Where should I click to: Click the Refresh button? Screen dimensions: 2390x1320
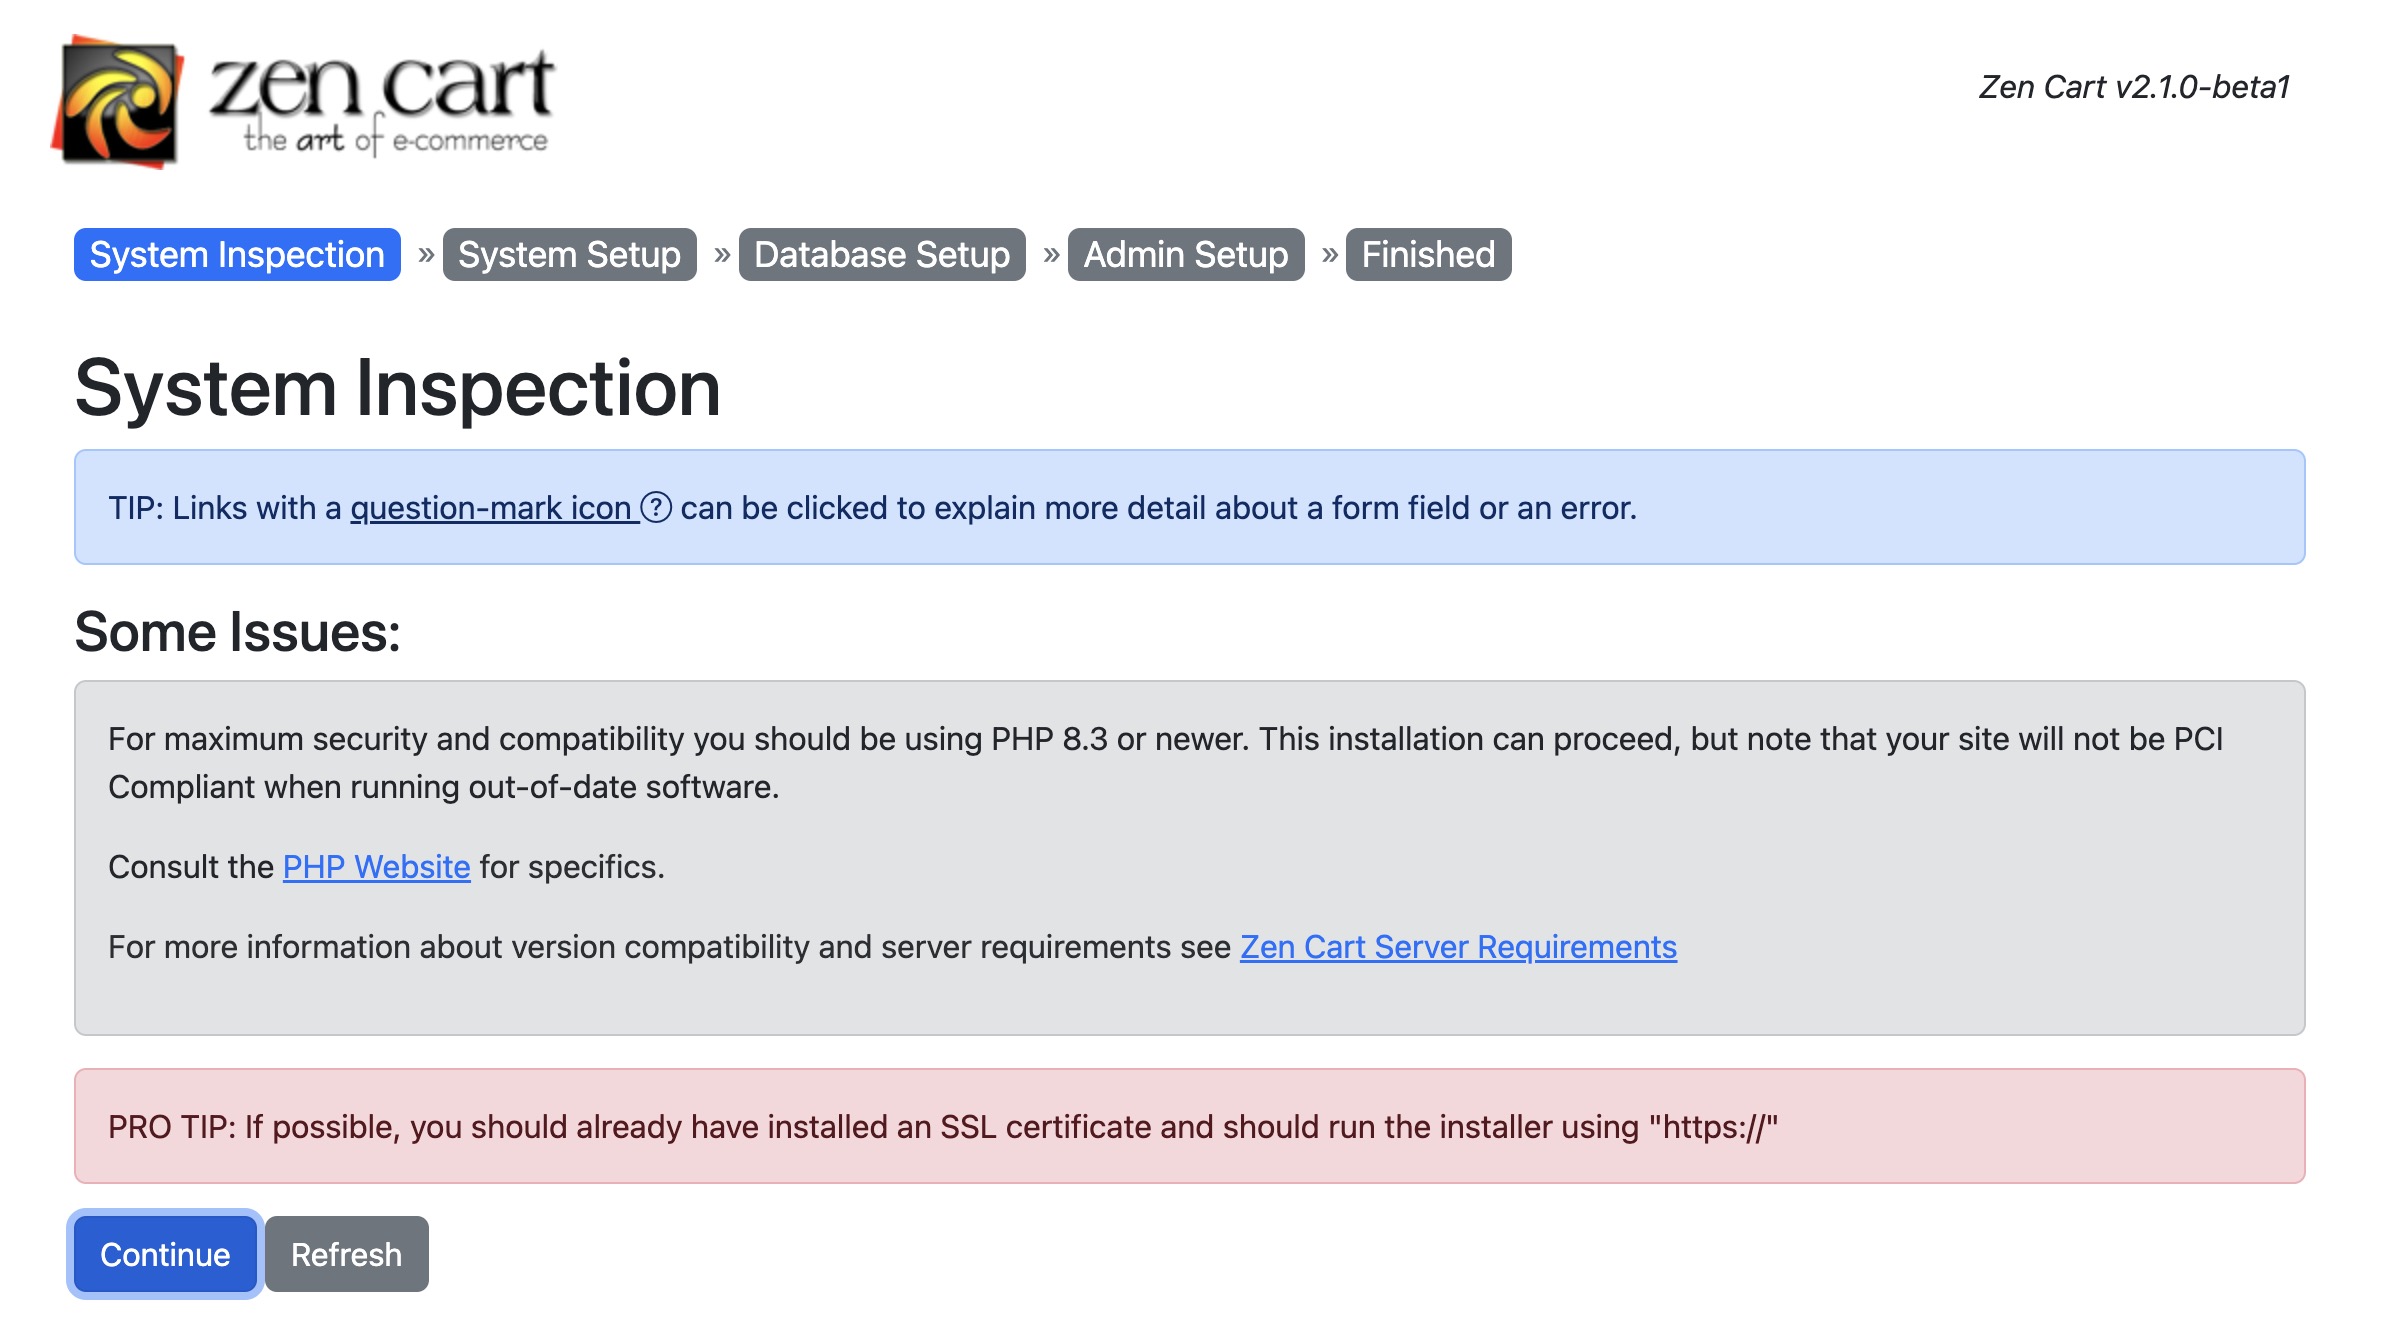pyautogui.click(x=346, y=1254)
